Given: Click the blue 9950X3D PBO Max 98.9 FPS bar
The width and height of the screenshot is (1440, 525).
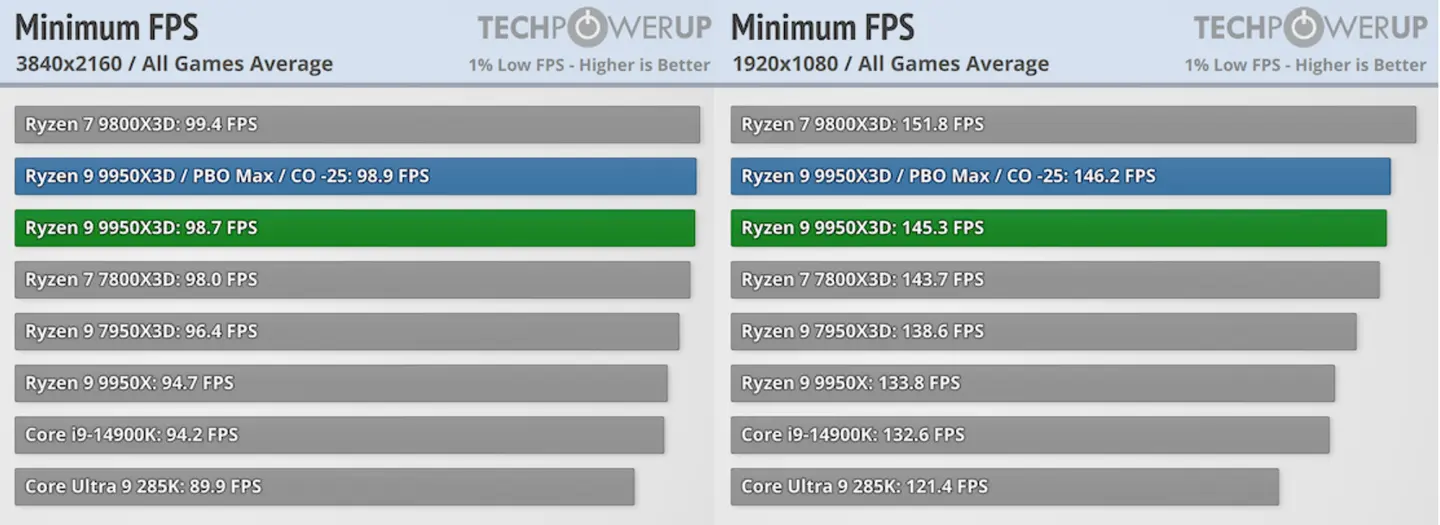Looking at the screenshot, I should point(355,176).
